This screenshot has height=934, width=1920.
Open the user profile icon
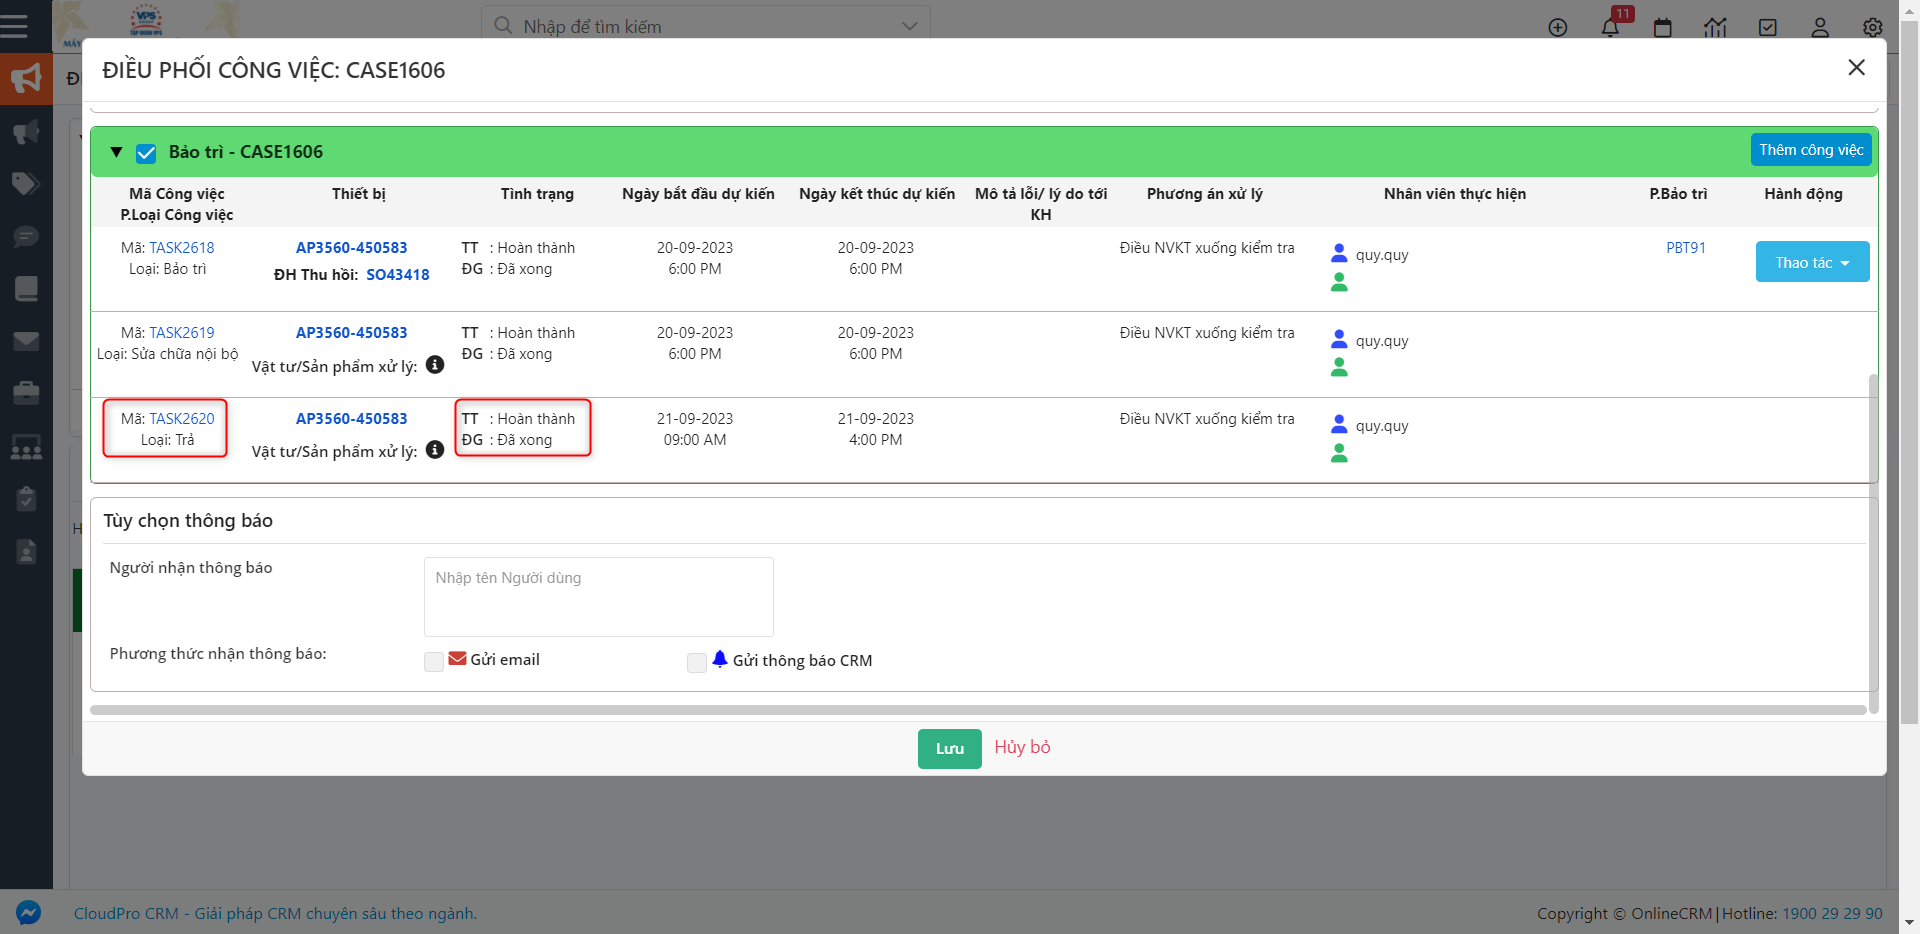click(x=1820, y=27)
